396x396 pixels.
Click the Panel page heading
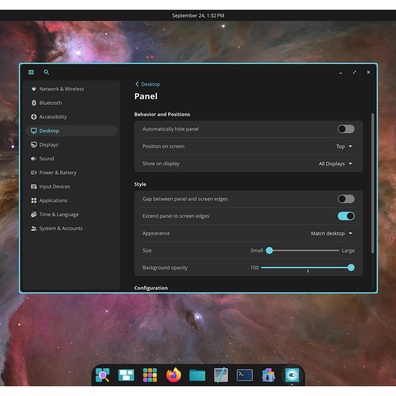(x=146, y=96)
